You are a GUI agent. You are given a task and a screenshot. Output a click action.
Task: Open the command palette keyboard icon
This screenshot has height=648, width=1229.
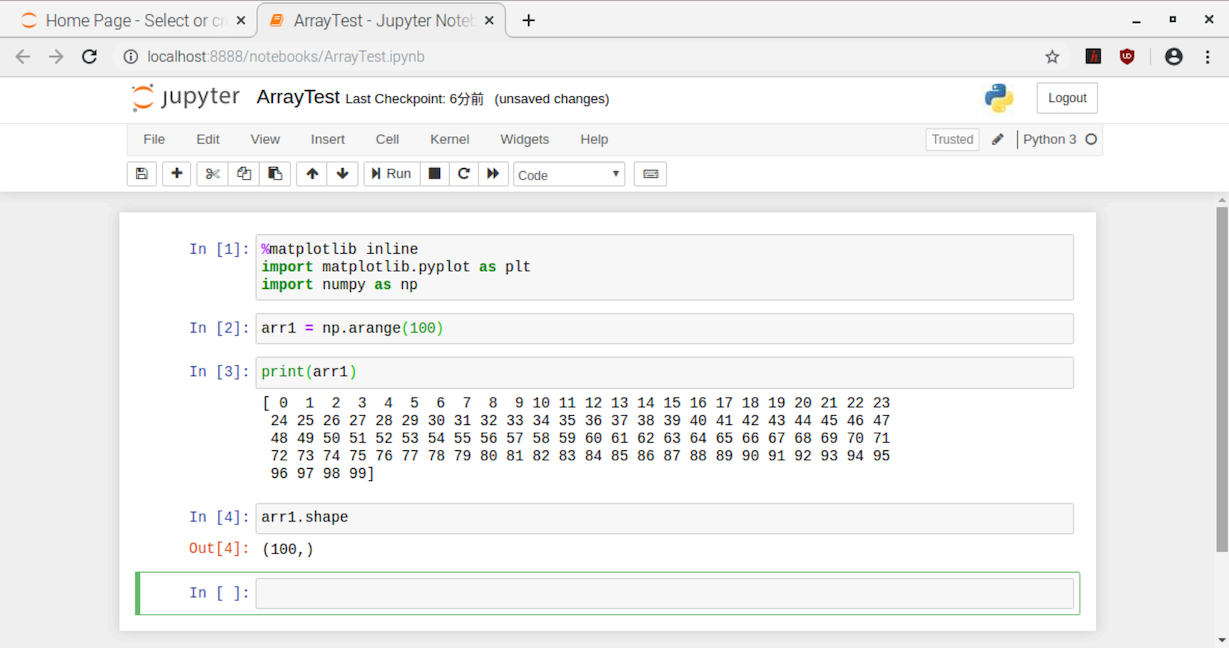coord(650,174)
